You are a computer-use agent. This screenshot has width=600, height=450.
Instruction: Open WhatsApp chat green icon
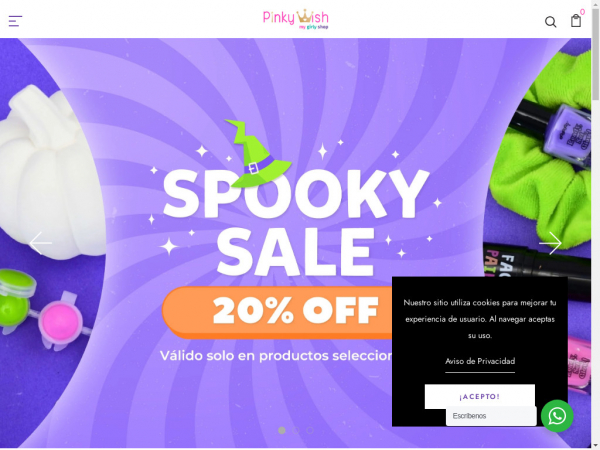point(557,416)
